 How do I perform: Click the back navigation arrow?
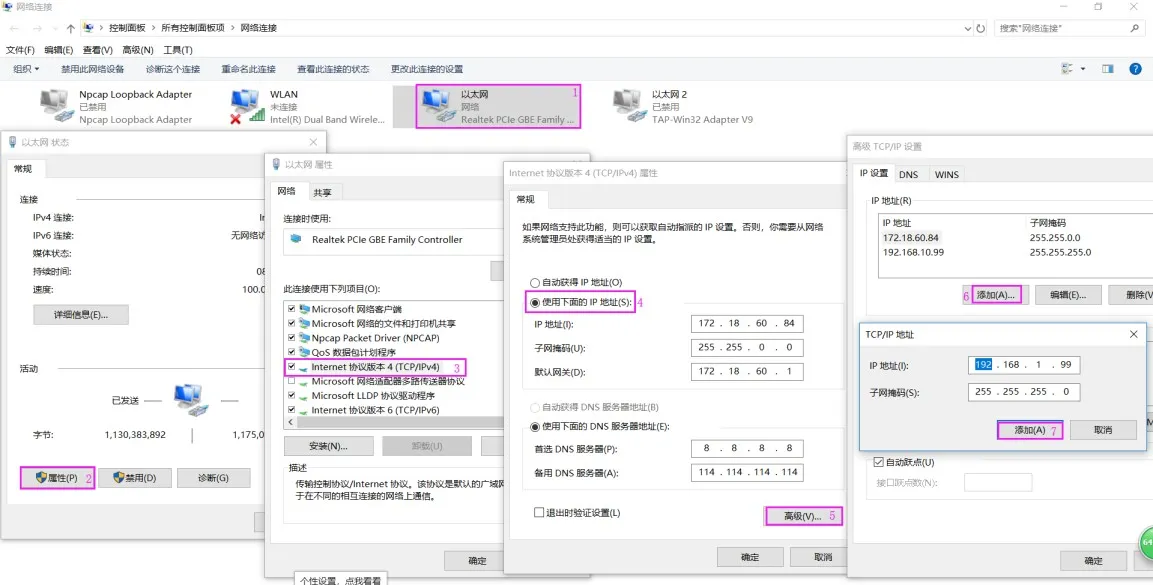tap(16, 27)
